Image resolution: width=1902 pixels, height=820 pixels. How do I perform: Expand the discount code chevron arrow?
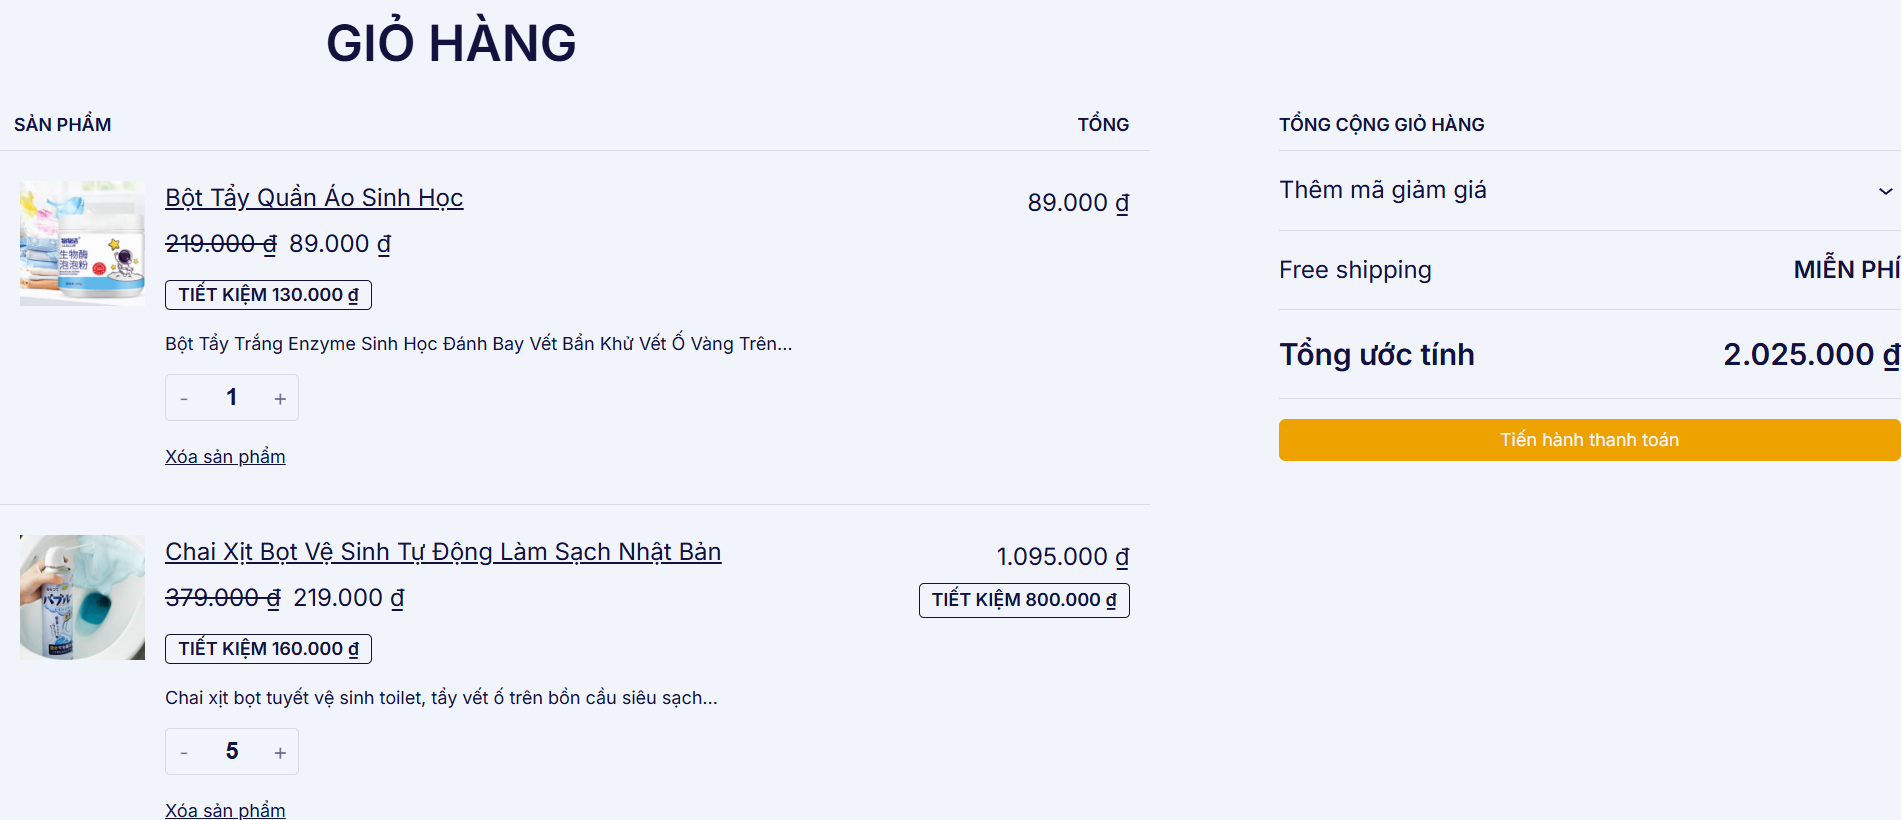click(1884, 191)
